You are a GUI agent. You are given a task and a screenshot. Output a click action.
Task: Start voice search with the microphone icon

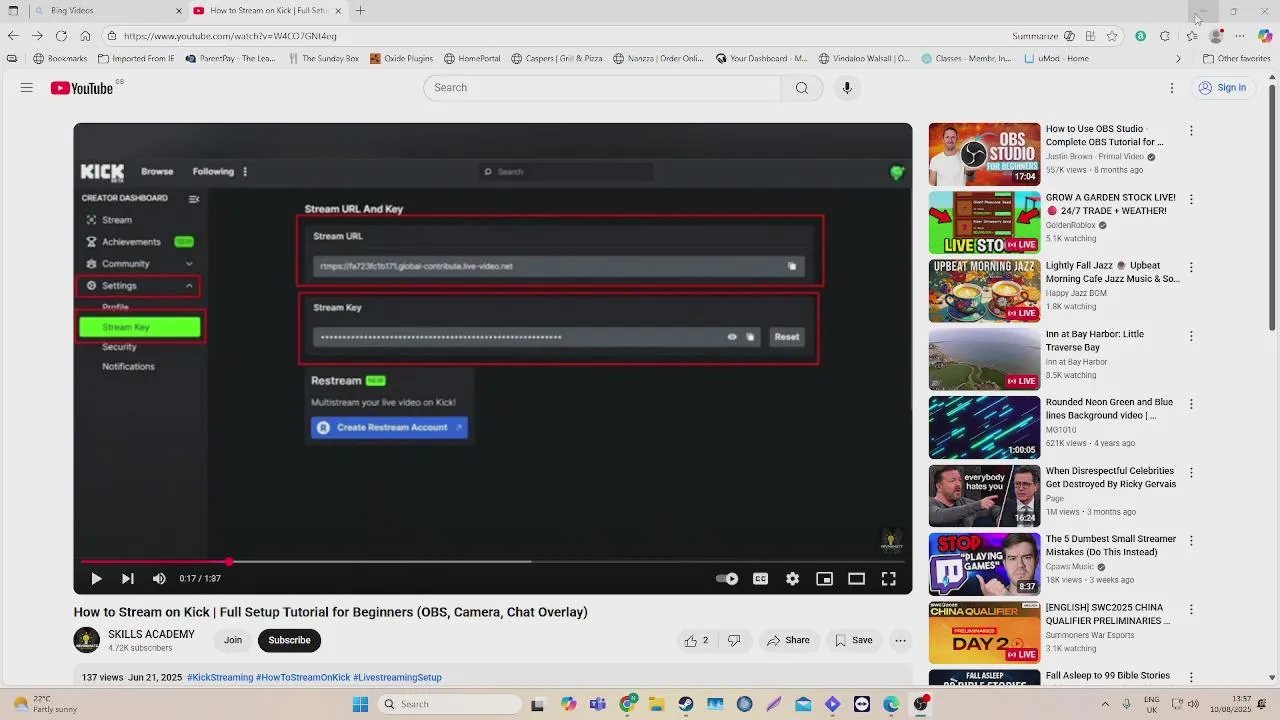(x=847, y=88)
